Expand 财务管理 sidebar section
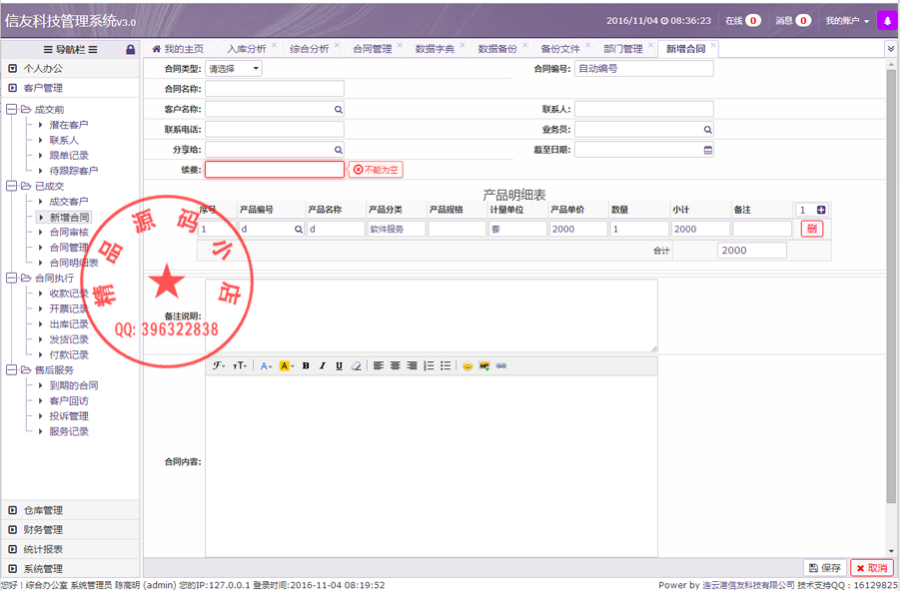Viewport: 900px width, 591px height. tap(70, 530)
